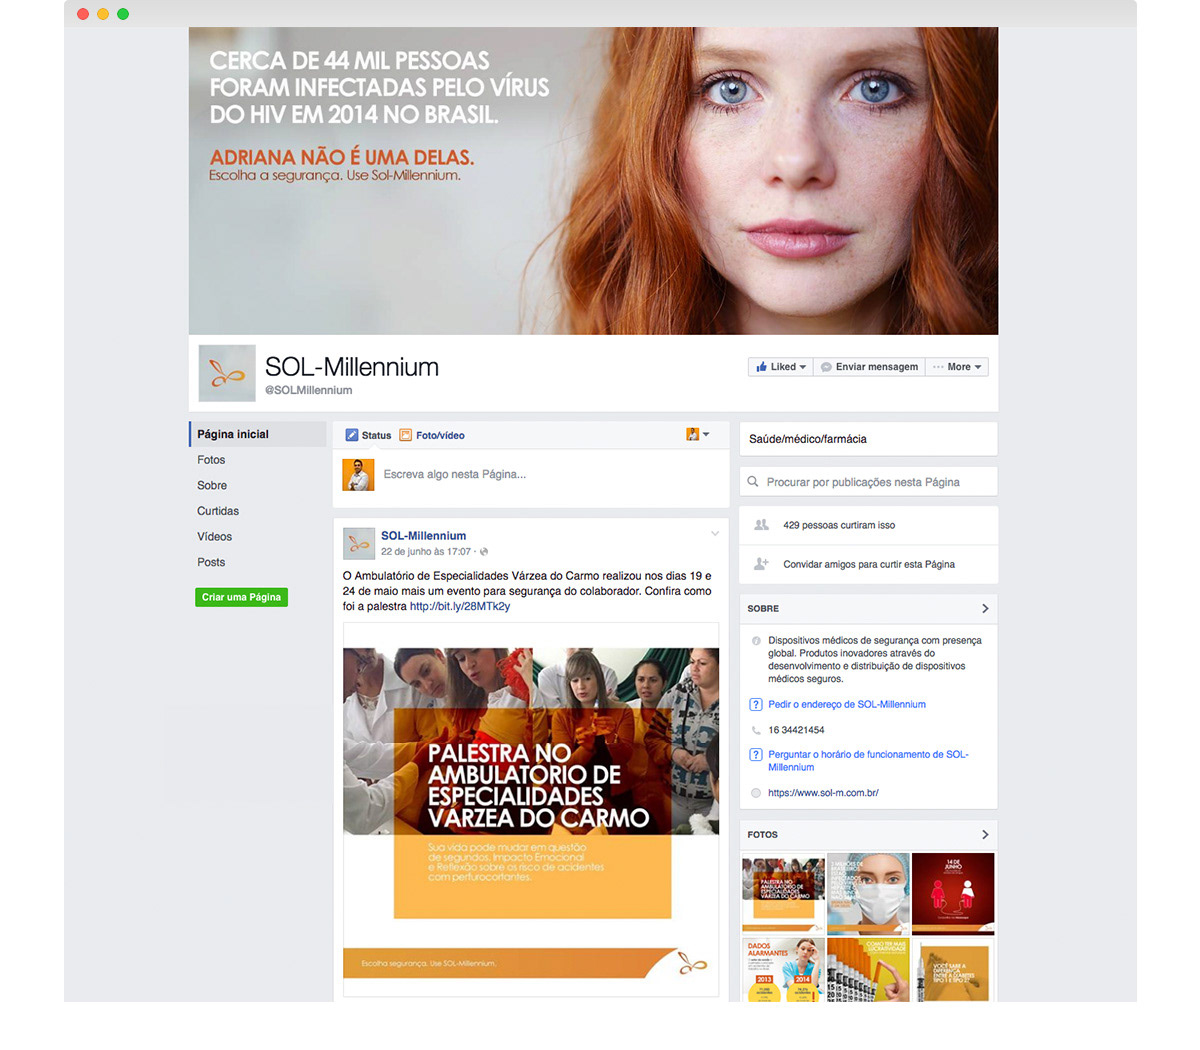Image resolution: width=1200 pixels, height=1050 pixels.
Task: Choose the Foto/vídeo composer option
Action: point(432,435)
